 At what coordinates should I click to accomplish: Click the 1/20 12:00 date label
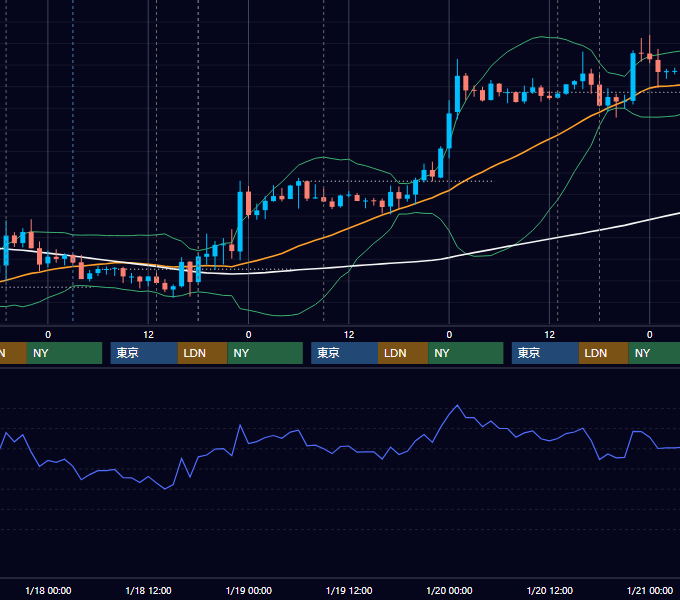549,590
